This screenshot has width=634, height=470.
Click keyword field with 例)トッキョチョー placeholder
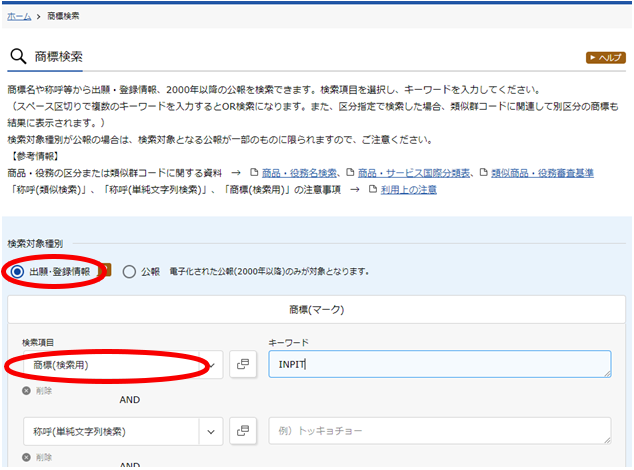point(440,431)
